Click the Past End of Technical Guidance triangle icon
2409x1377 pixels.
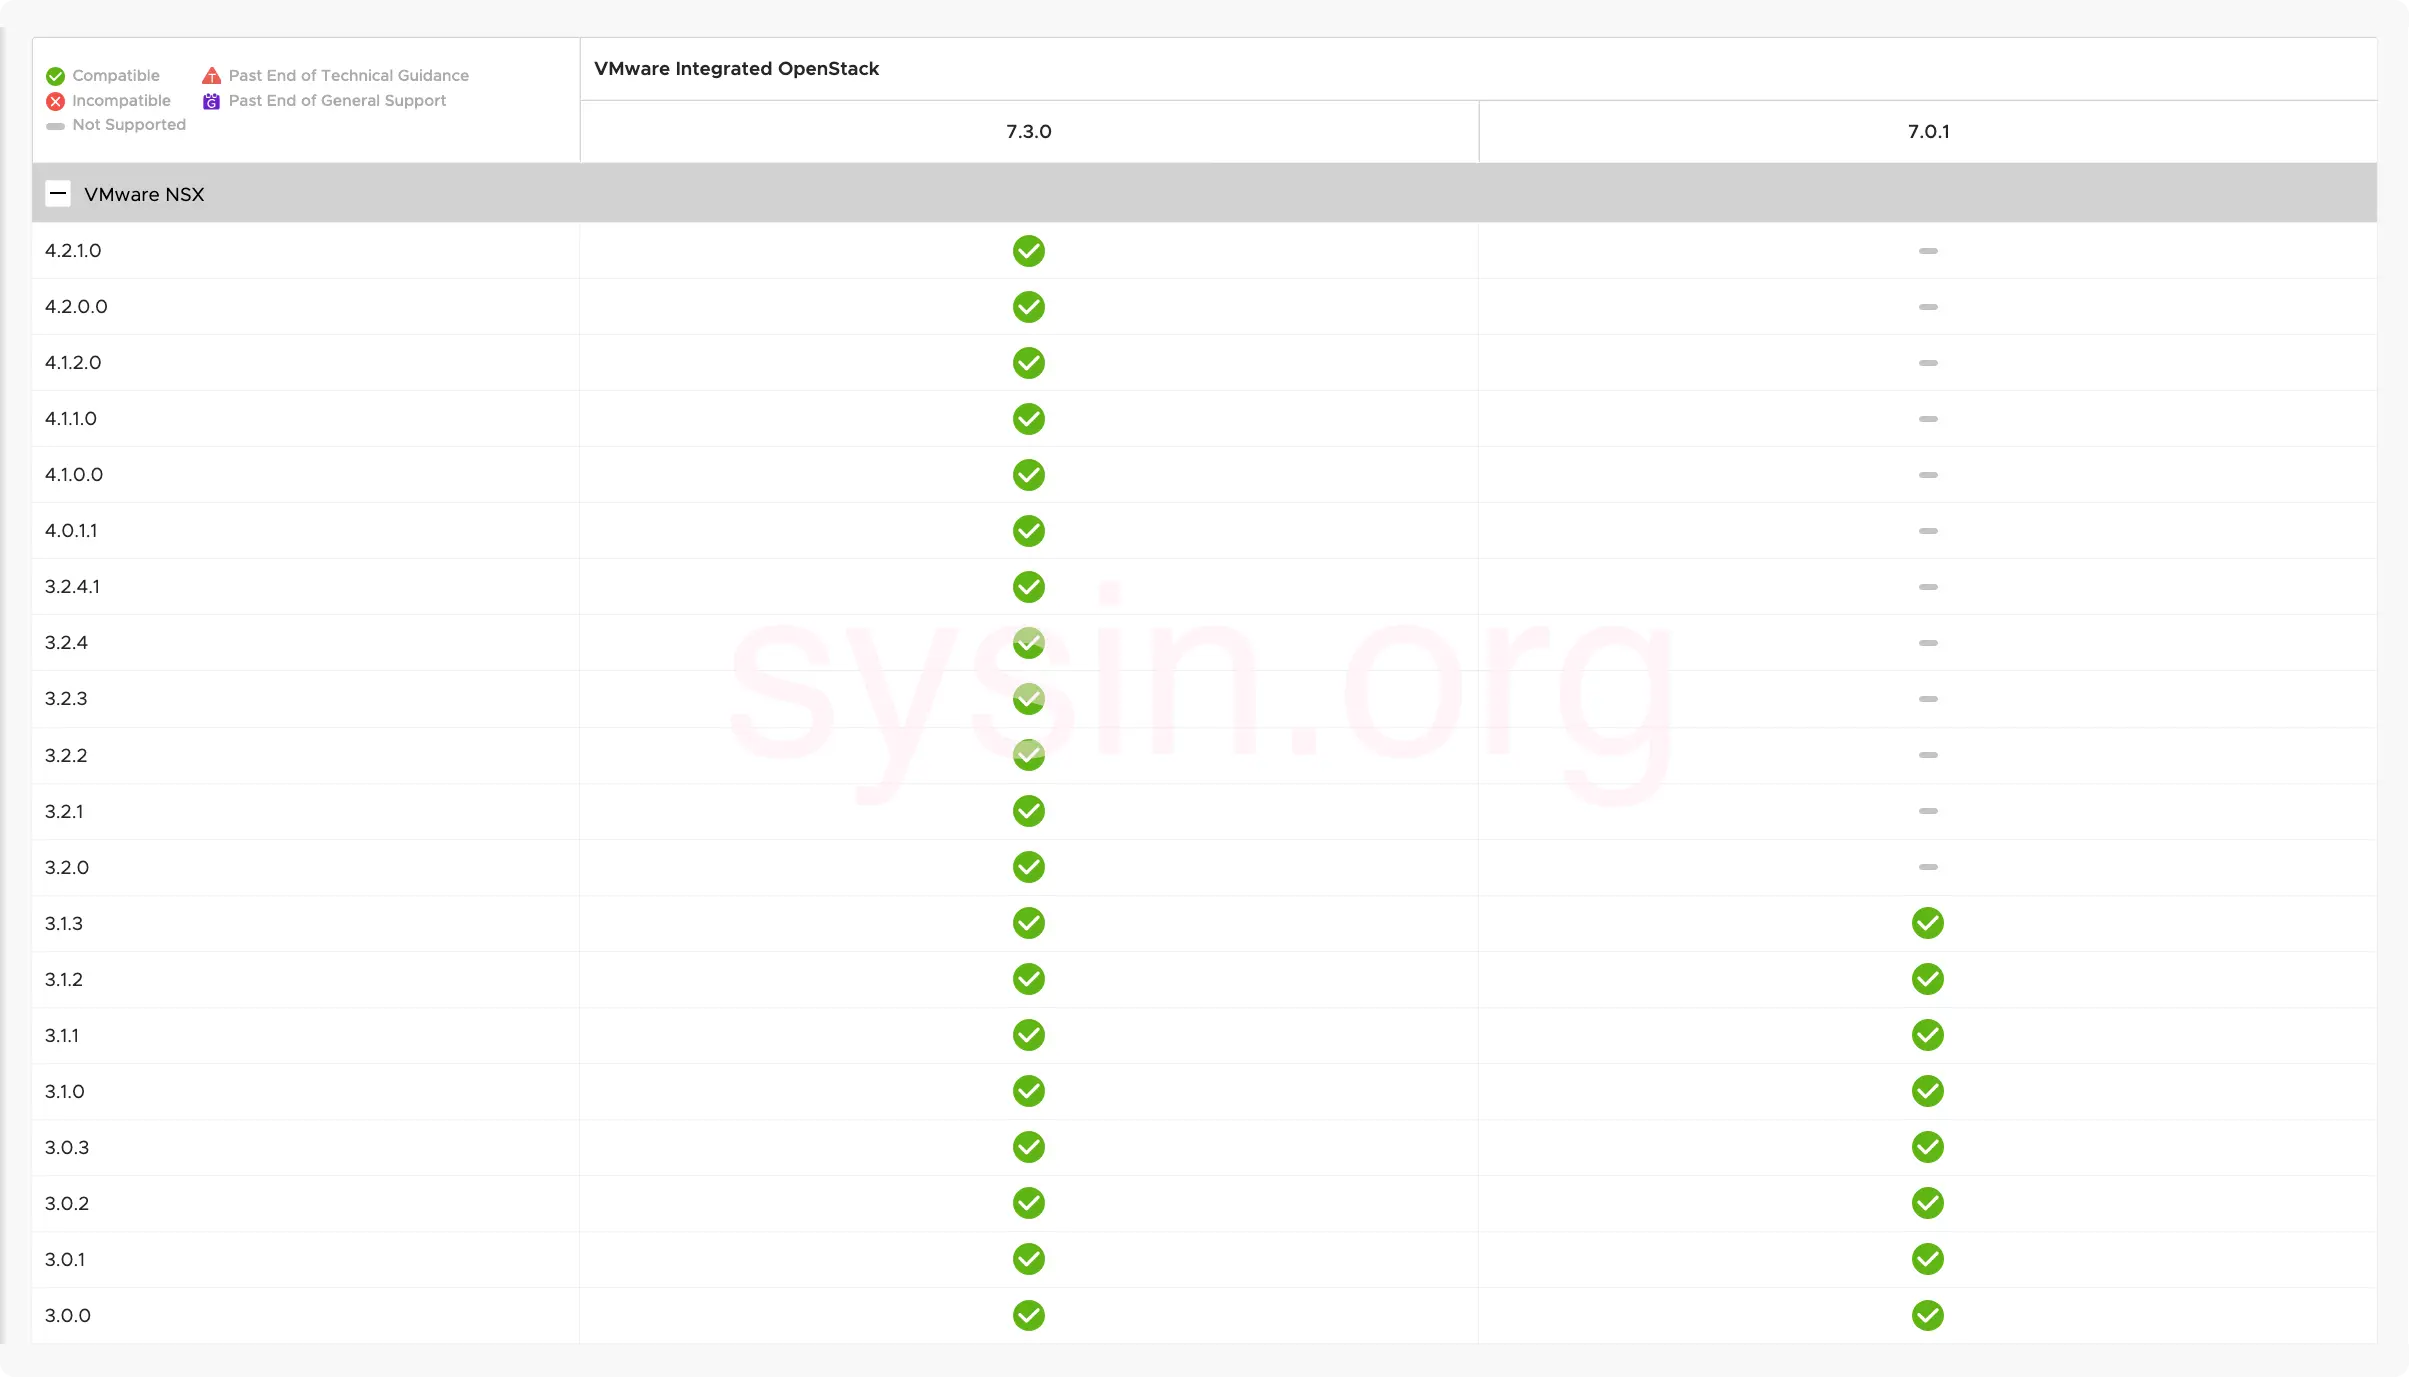[211, 75]
